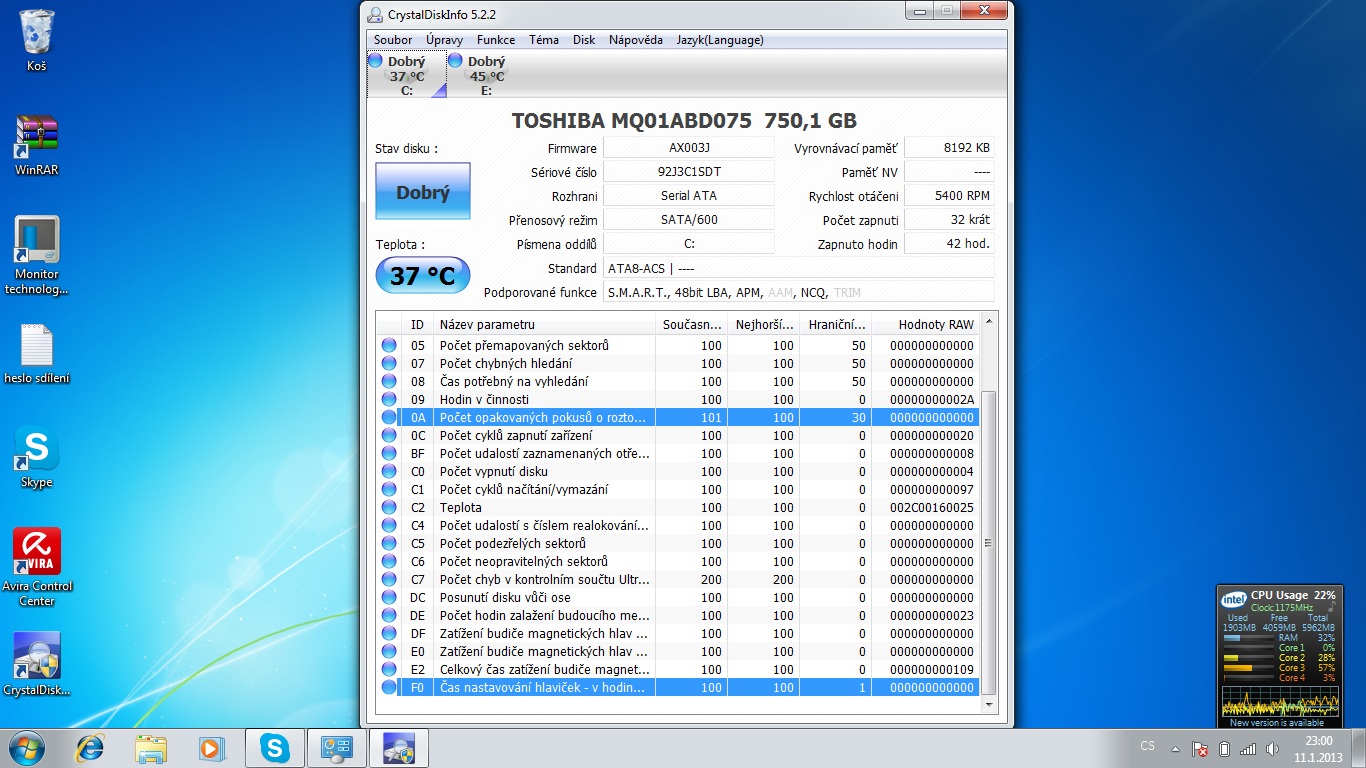Click status icon for row 08 Čas potřebný
Image resolution: width=1366 pixels, height=768 pixels.
389,381
